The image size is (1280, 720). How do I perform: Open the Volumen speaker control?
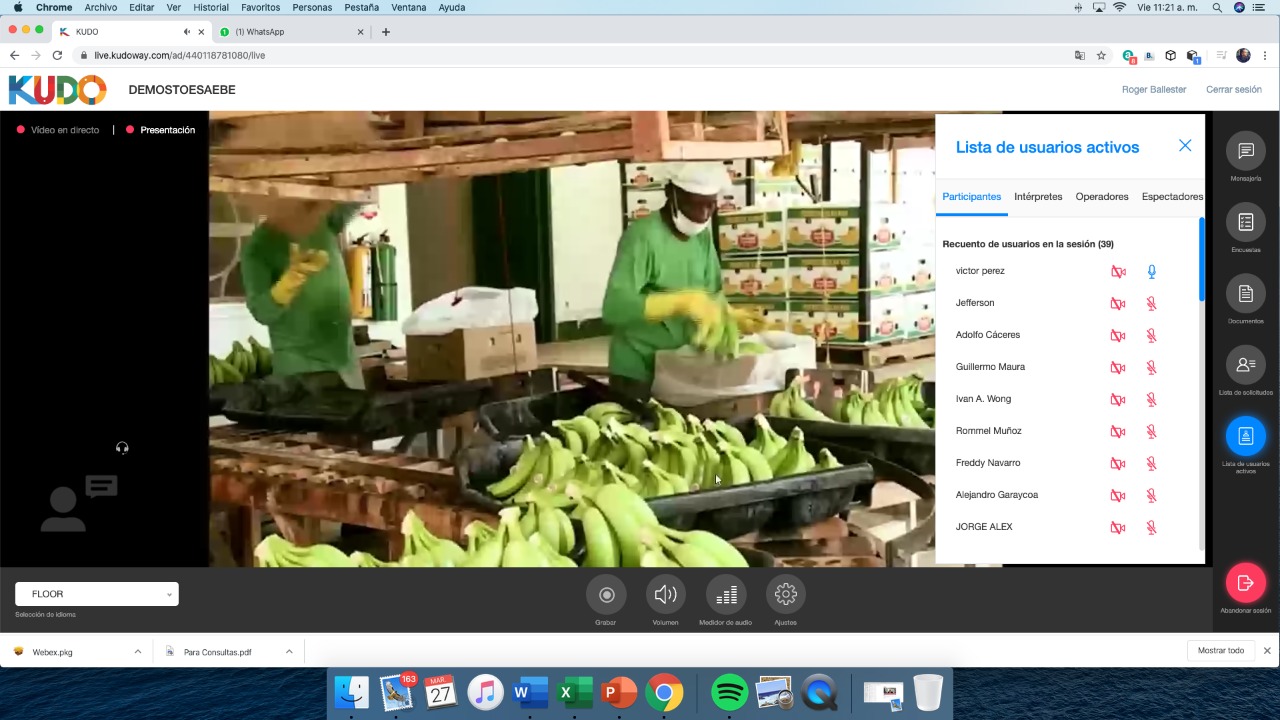[x=666, y=595]
